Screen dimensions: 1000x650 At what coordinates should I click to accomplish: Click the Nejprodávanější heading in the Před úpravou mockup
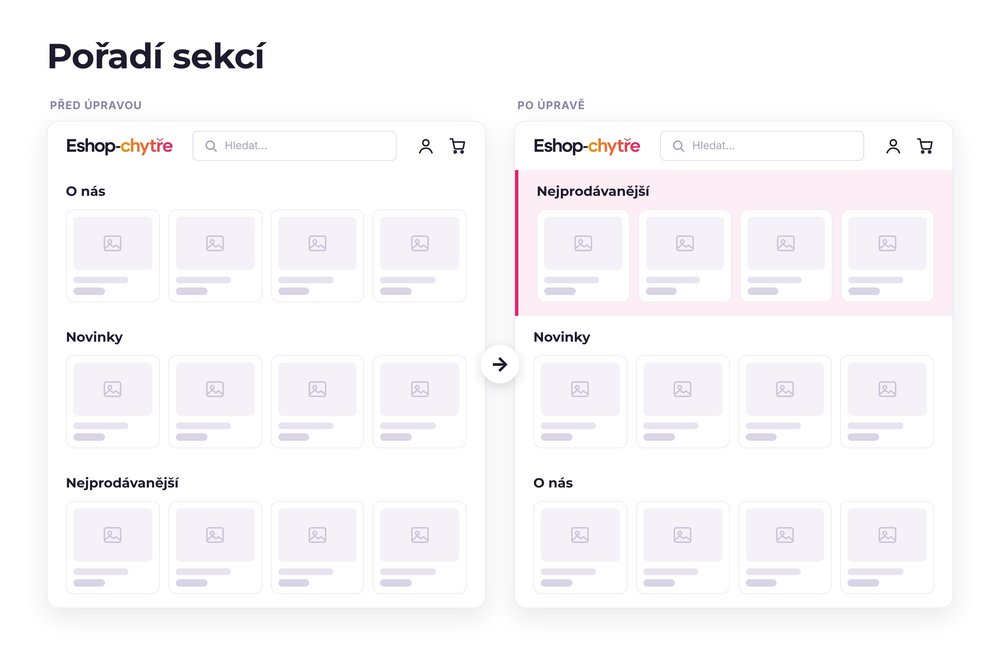tap(122, 483)
